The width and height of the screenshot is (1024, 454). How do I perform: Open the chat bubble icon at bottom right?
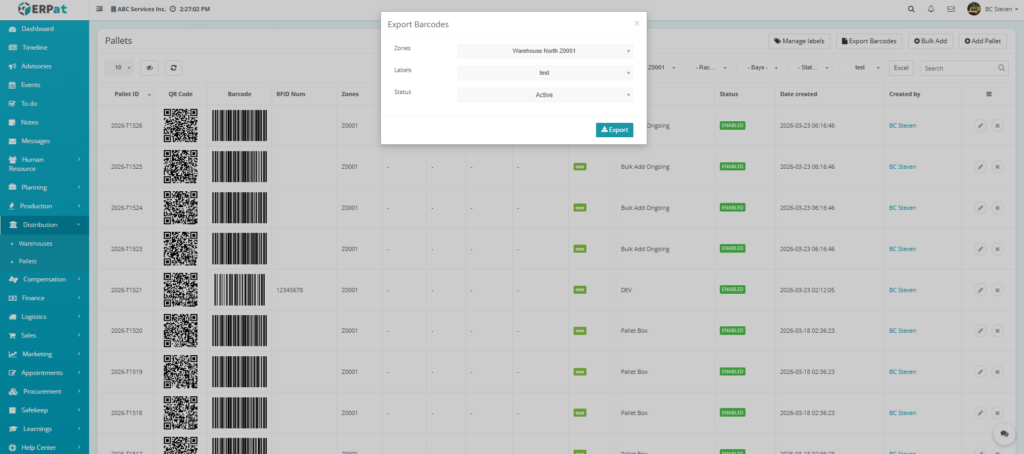pyautogui.click(x=1002, y=434)
